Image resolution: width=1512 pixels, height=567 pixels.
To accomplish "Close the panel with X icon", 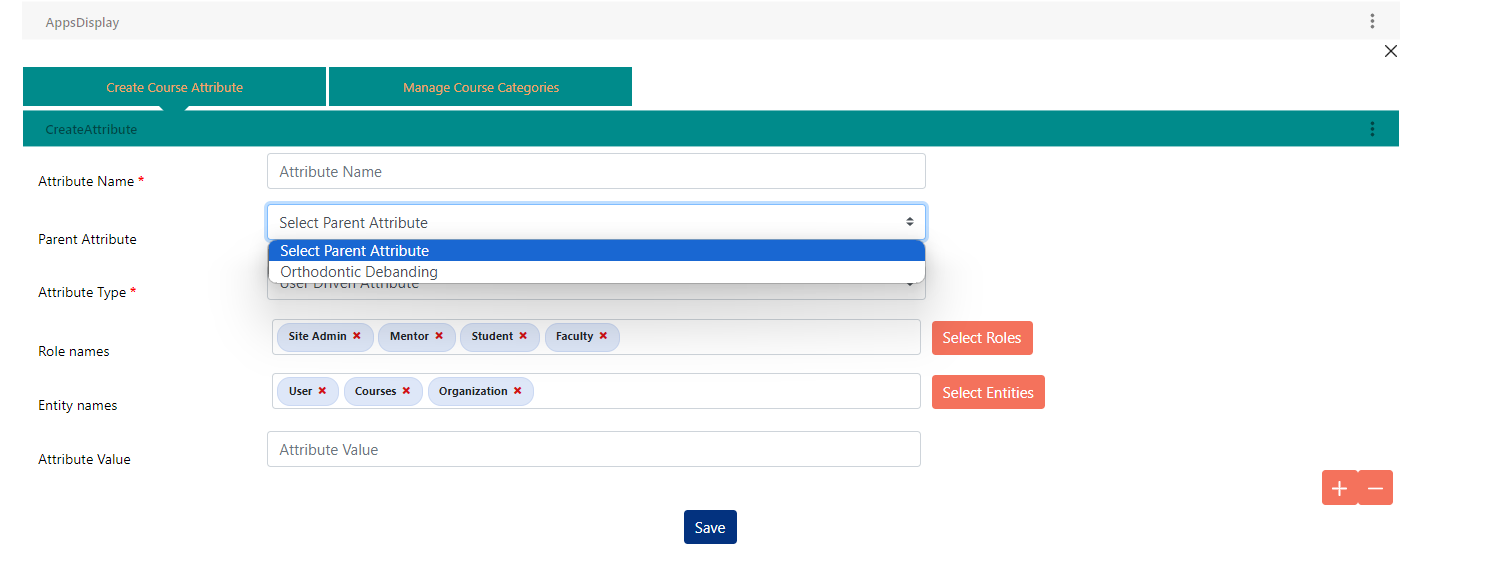I will [1390, 51].
